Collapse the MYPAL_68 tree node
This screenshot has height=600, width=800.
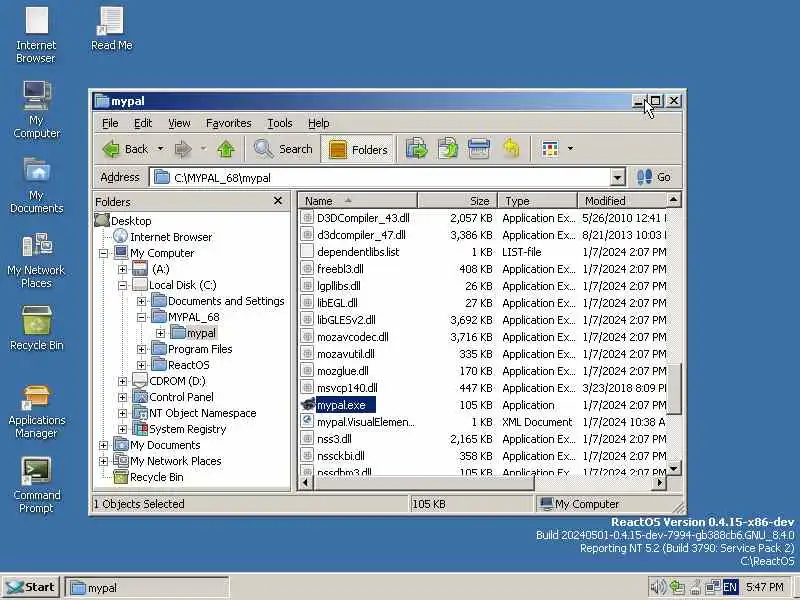pyautogui.click(x=141, y=317)
